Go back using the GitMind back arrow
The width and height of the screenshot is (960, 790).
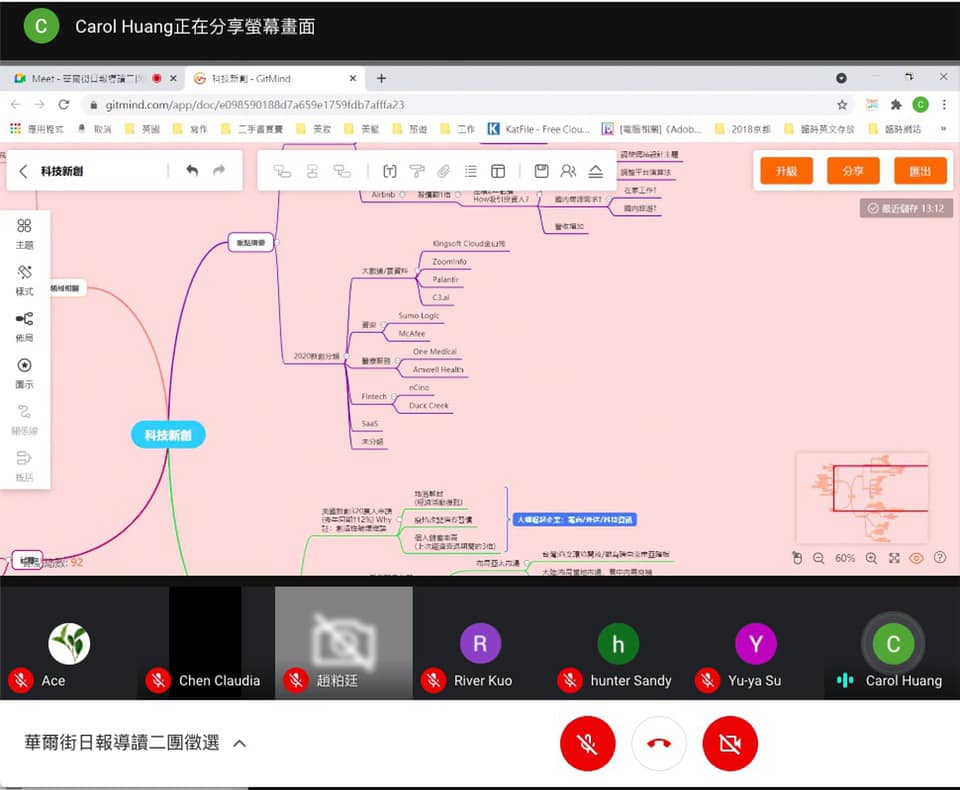pos(23,171)
